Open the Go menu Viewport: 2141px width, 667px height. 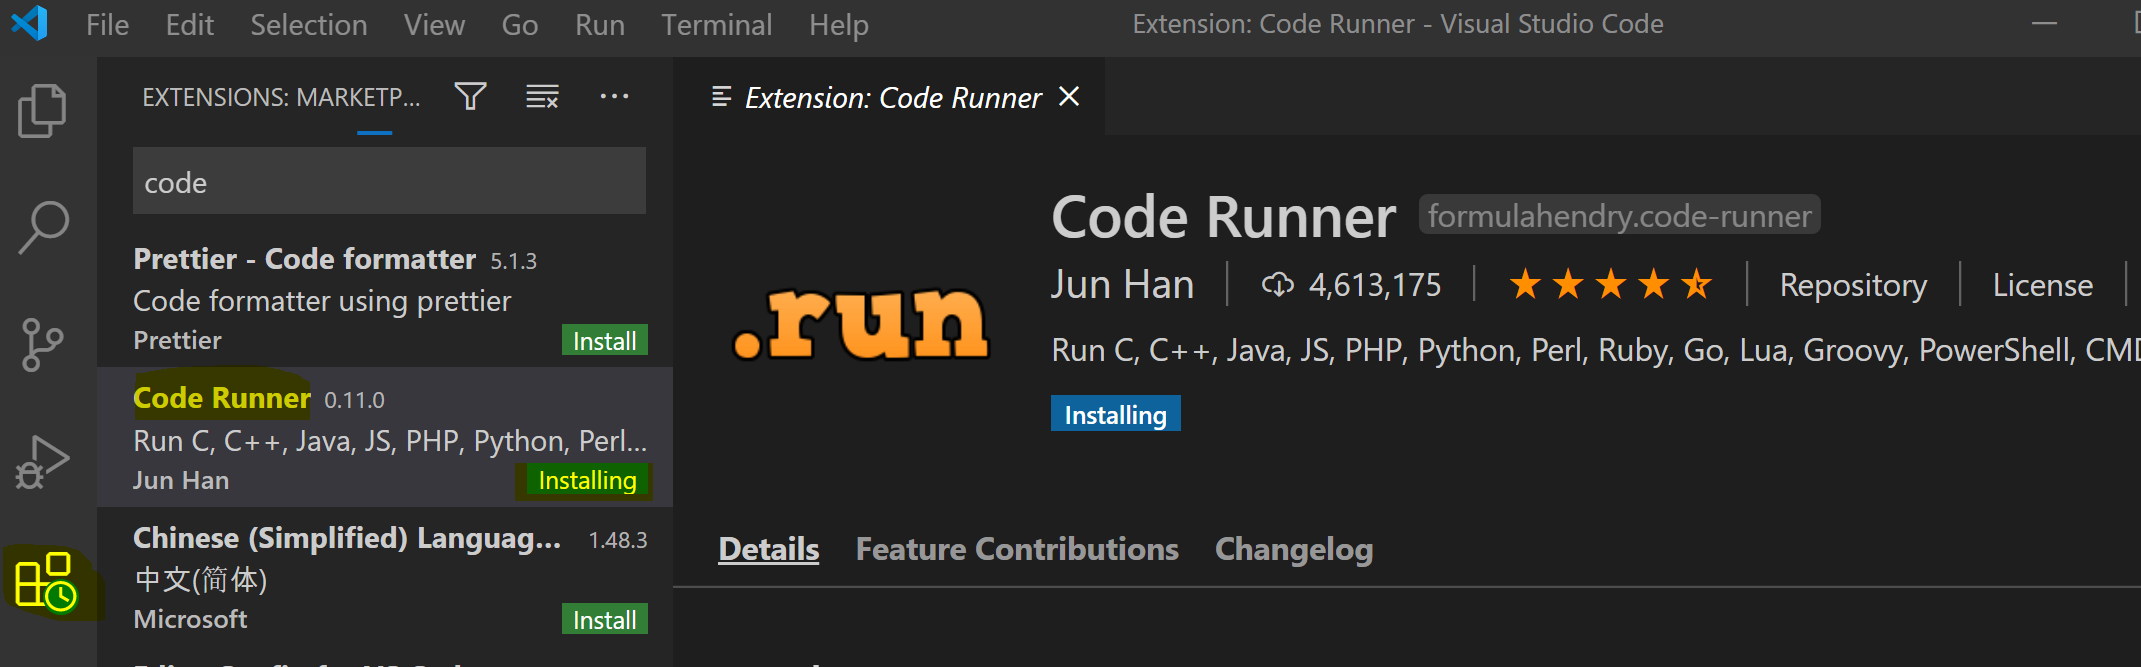pyautogui.click(x=520, y=25)
